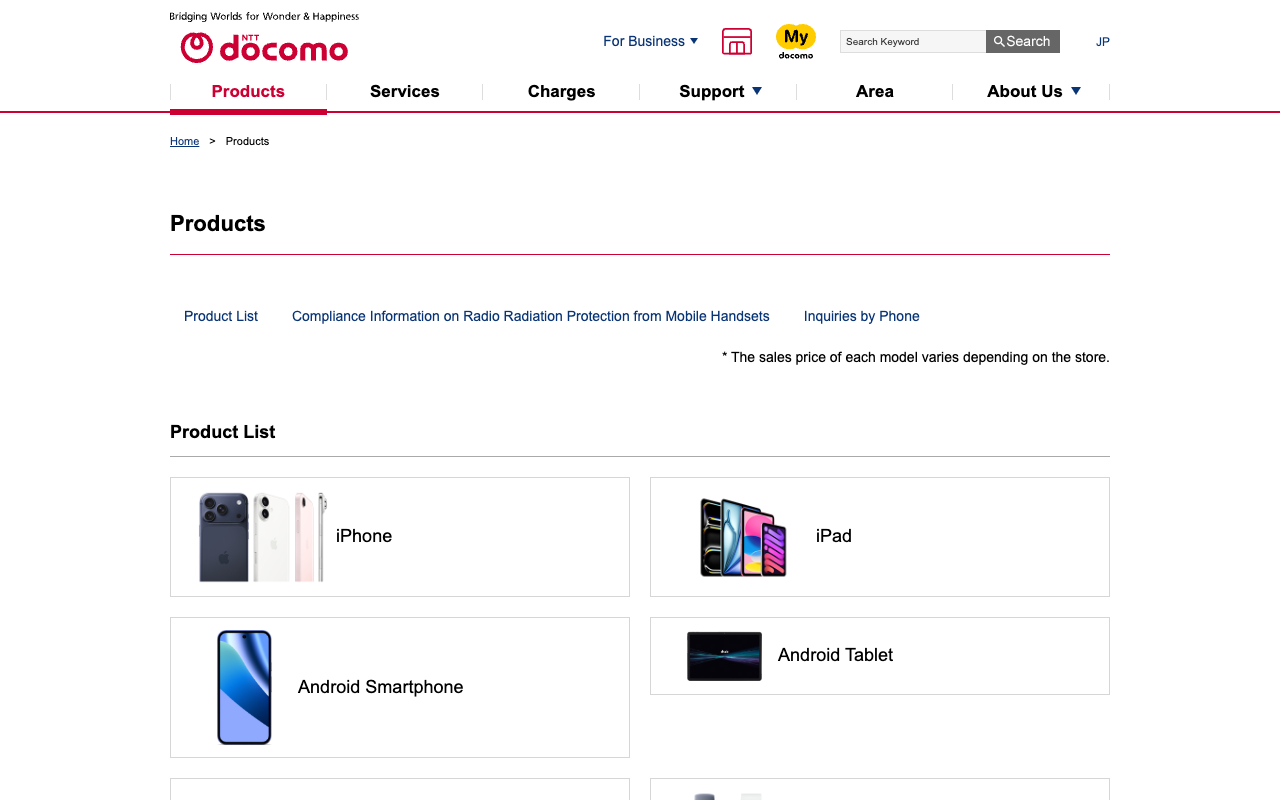The width and height of the screenshot is (1280, 800).
Task: Click the iPad product image
Action: pyautogui.click(x=743, y=537)
